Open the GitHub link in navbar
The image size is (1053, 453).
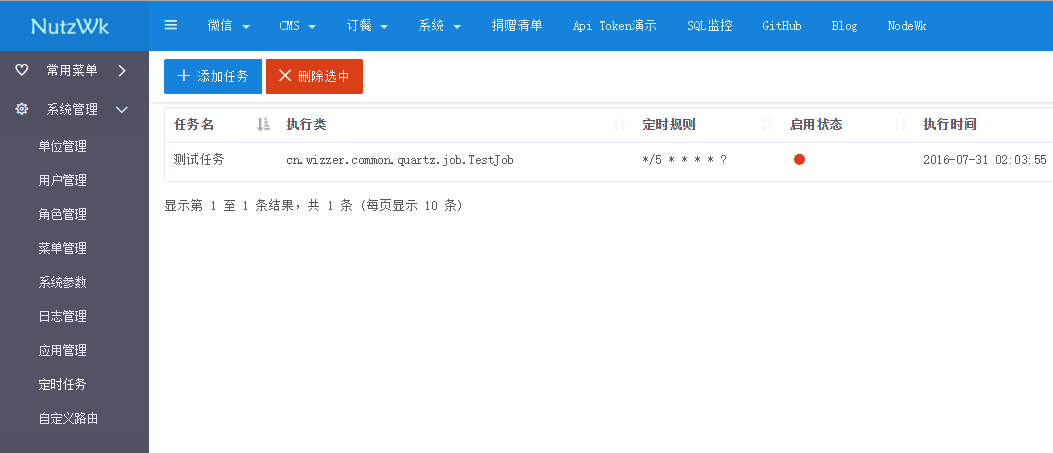[782, 26]
